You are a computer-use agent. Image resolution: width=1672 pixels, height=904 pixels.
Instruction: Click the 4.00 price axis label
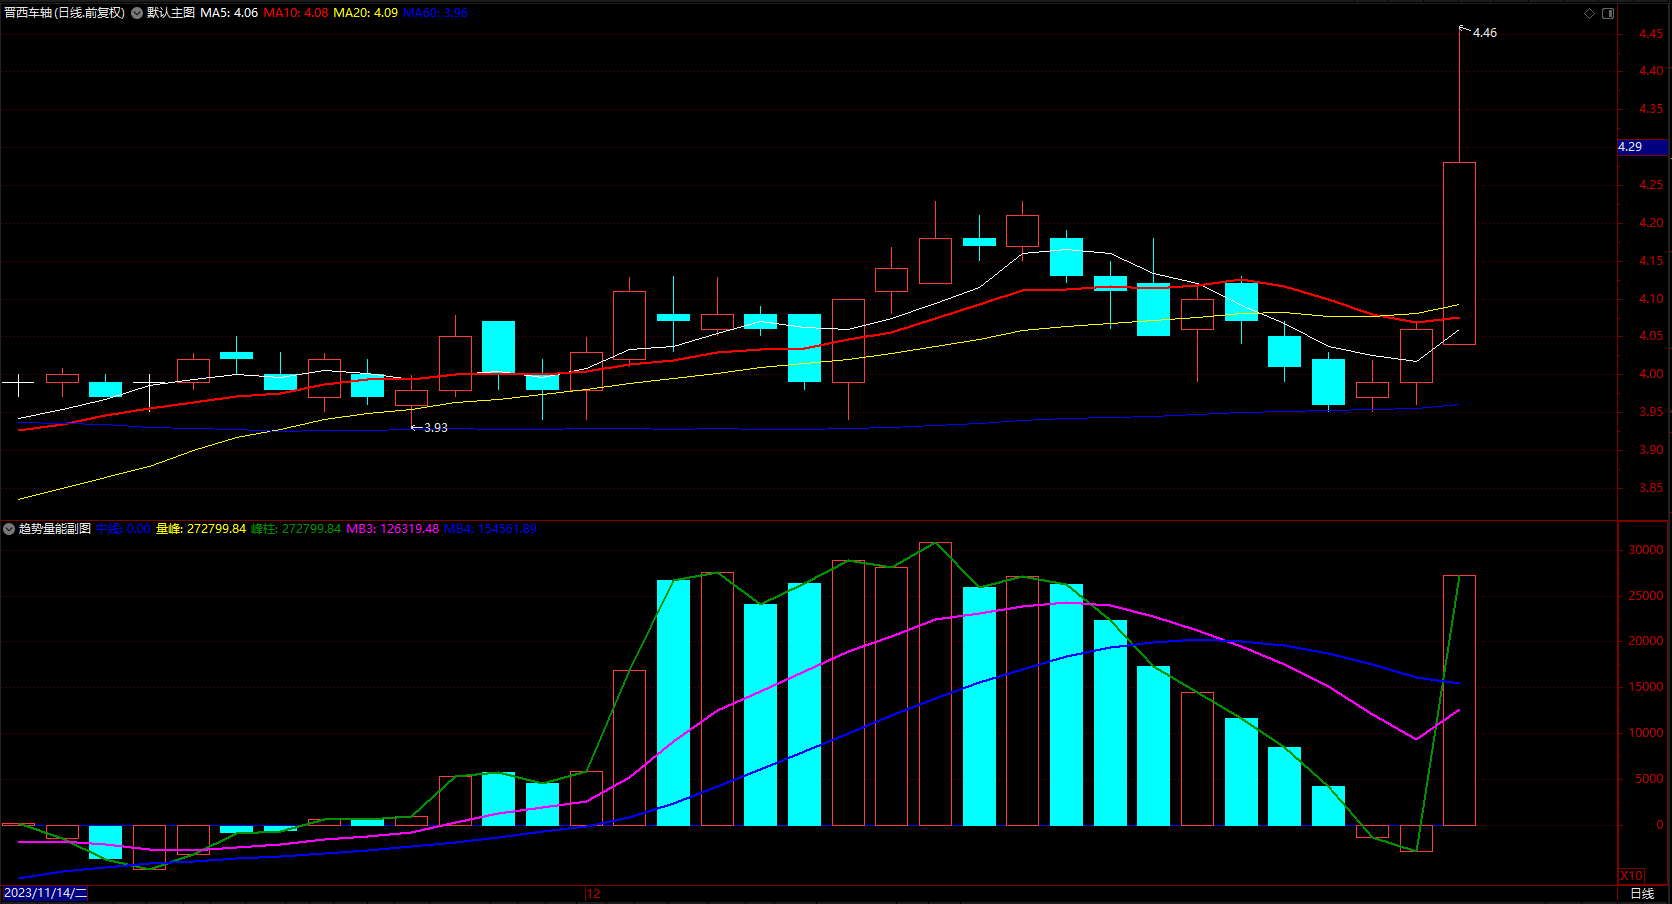pos(1651,374)
